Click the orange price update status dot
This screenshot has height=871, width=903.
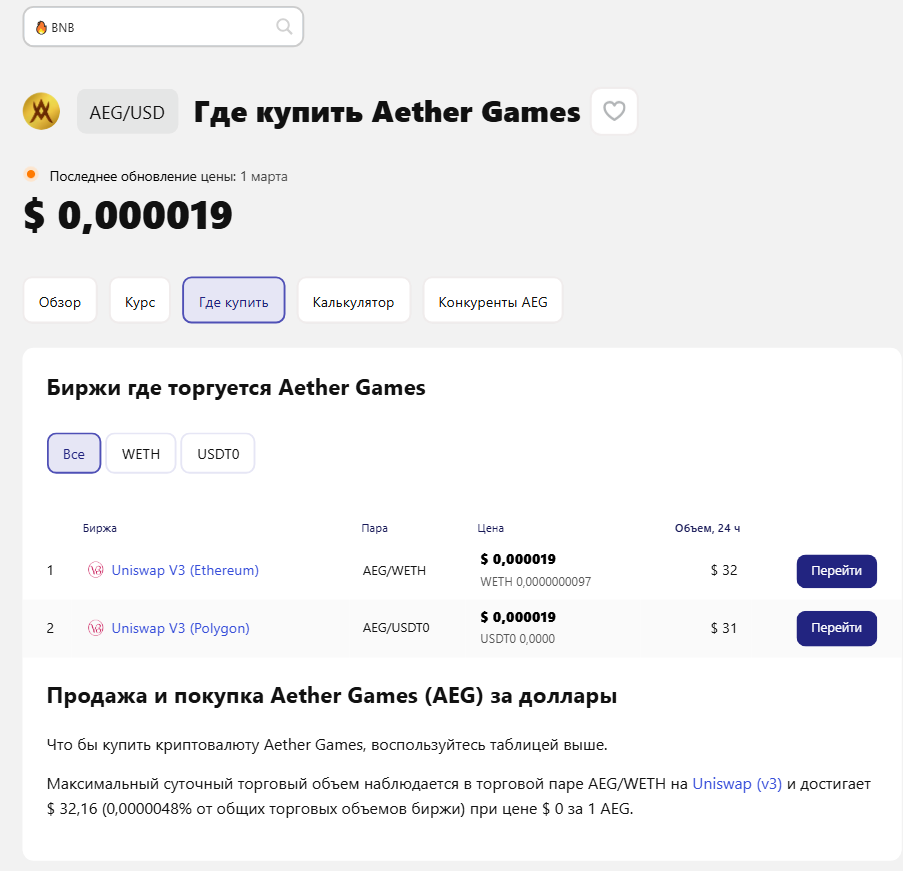[x=30, y=173]
